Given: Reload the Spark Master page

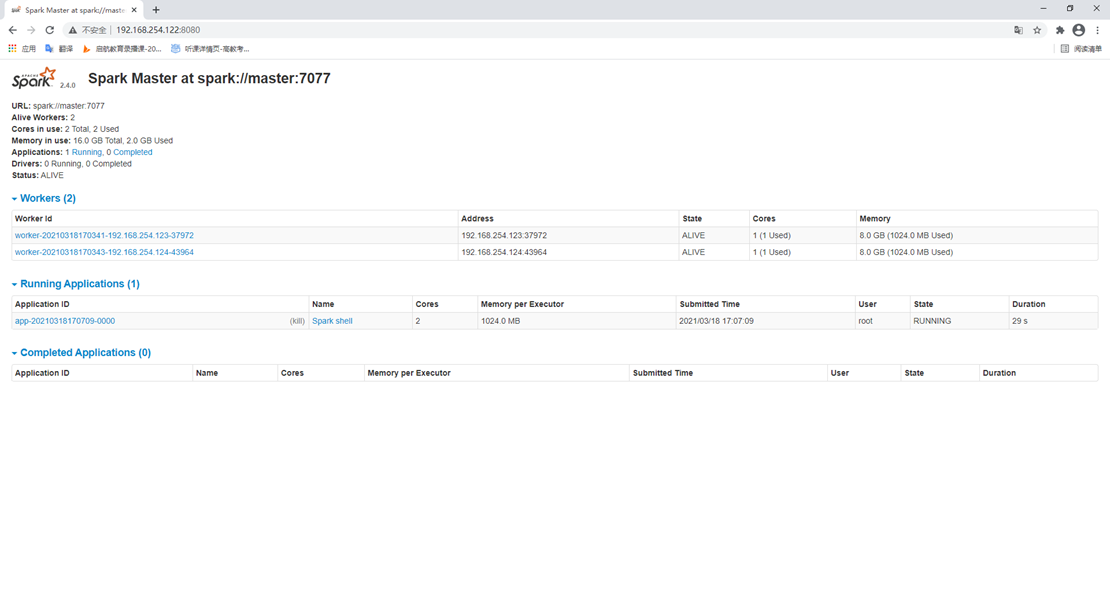Looking at the screenshot, I should [50, 30].
